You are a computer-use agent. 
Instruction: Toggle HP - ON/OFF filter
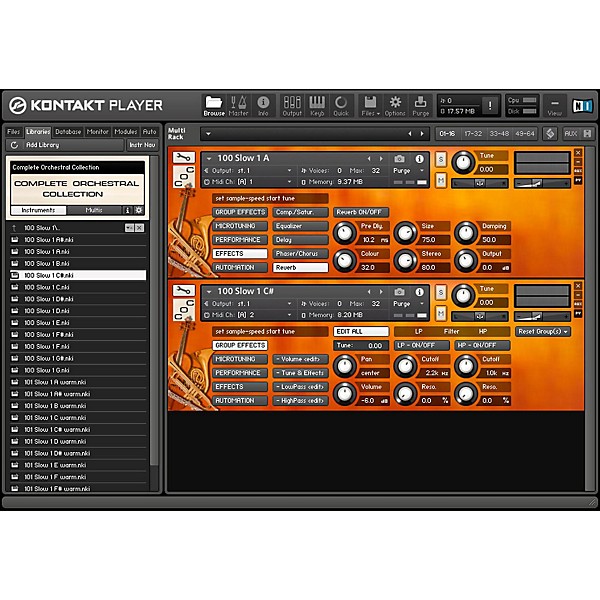pyautogui.click(x=482, y=345)
